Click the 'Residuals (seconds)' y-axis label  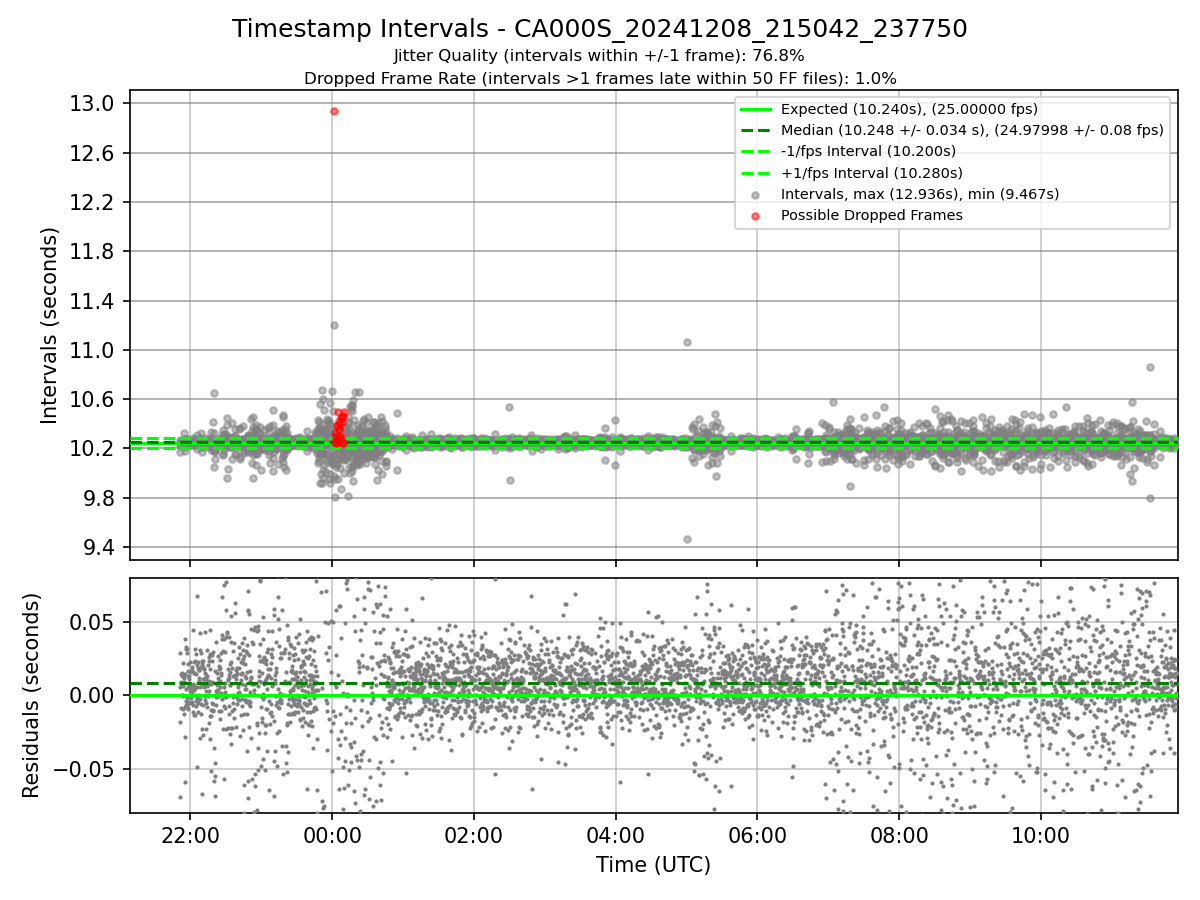31,695
